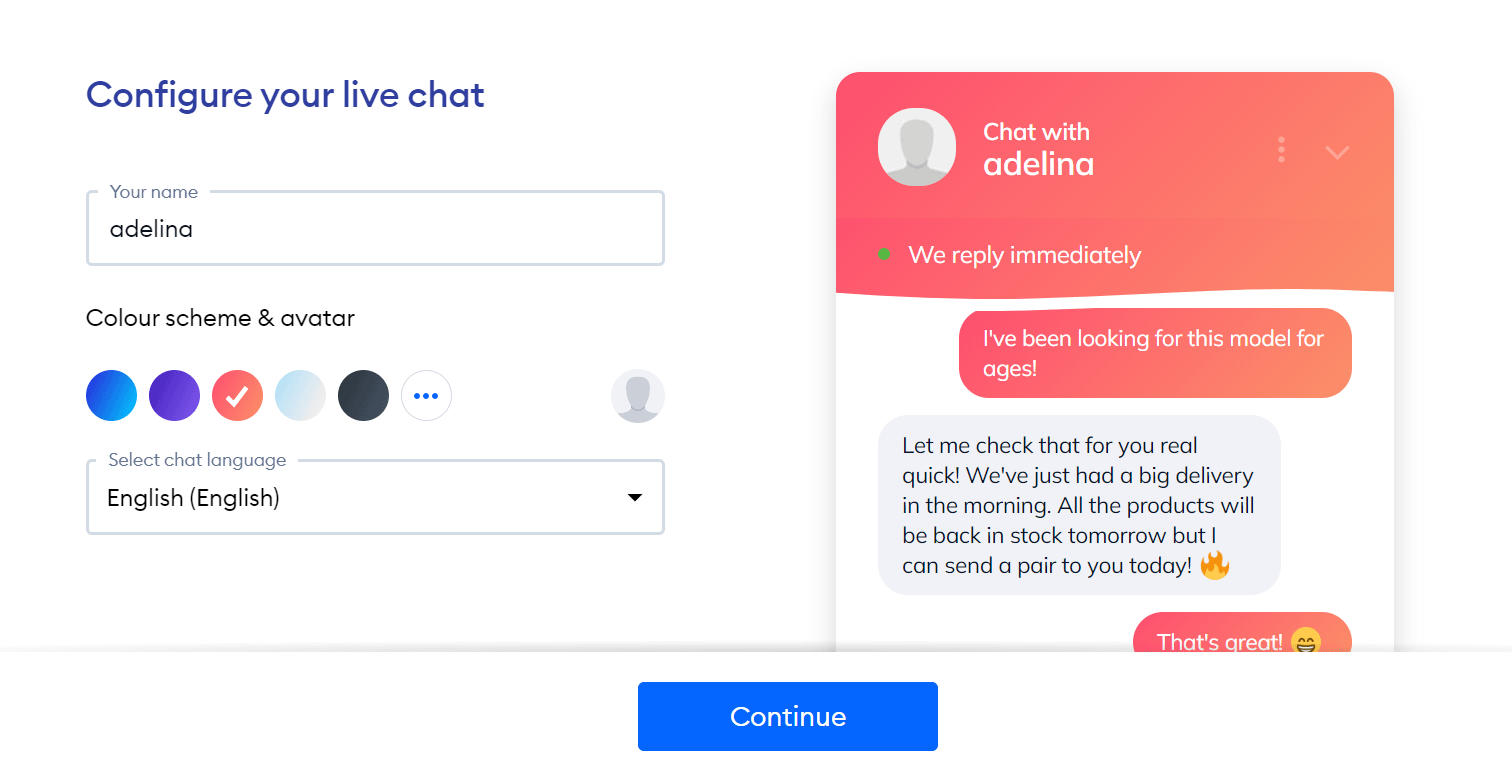Select the blue colour scheme
Screen dimensions: 1512x774
click(x=111, y=395)
